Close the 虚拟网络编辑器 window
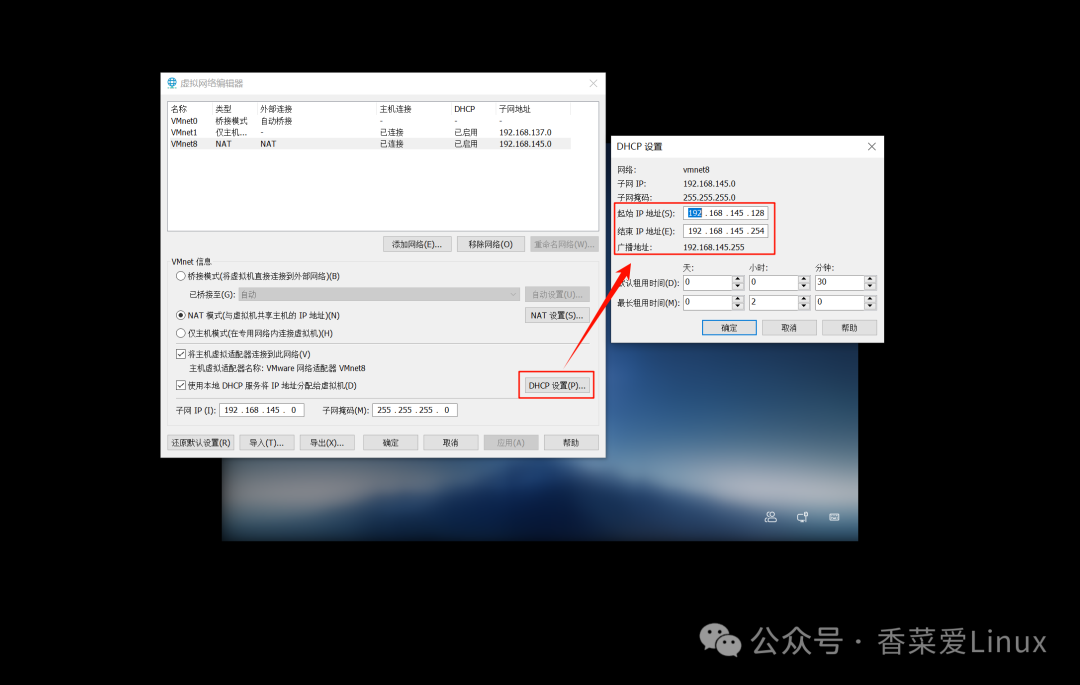 coord(593,83)
